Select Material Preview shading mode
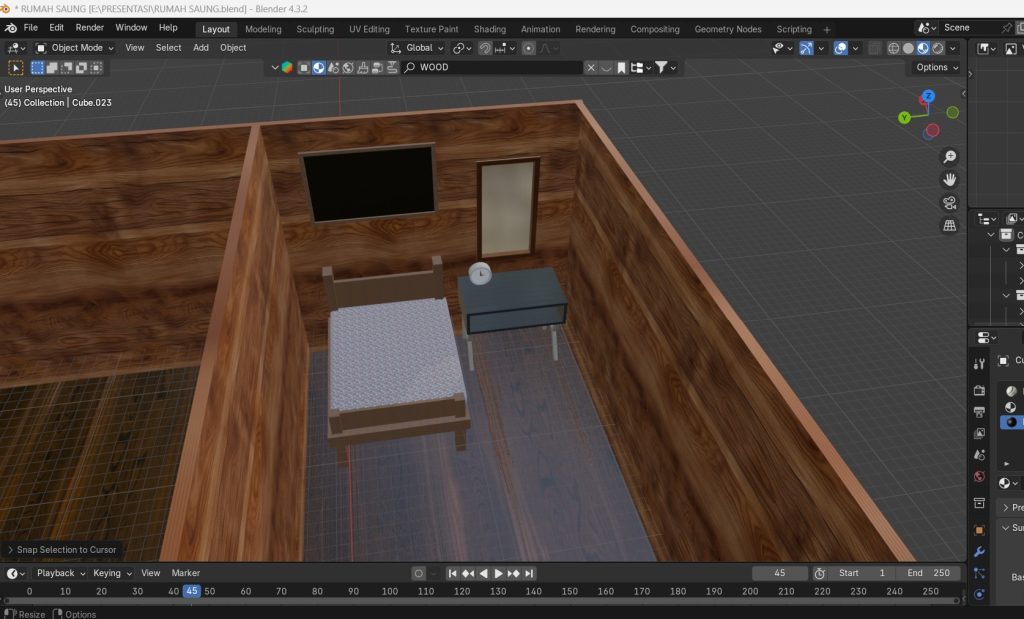 click(x=923, y=48)
